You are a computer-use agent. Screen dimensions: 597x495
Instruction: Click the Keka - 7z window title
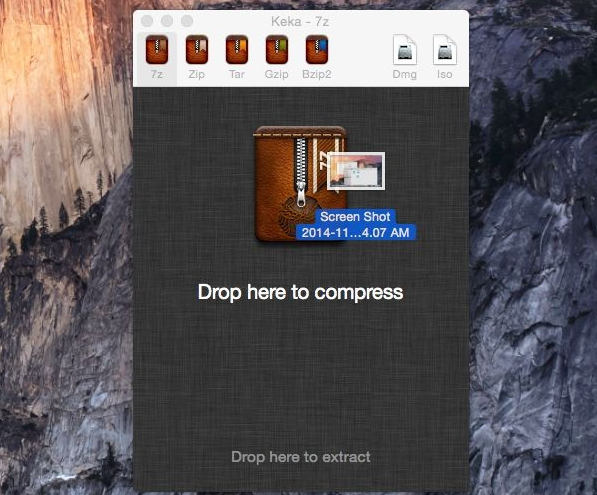pyautogui.click(x=300, y=21)
